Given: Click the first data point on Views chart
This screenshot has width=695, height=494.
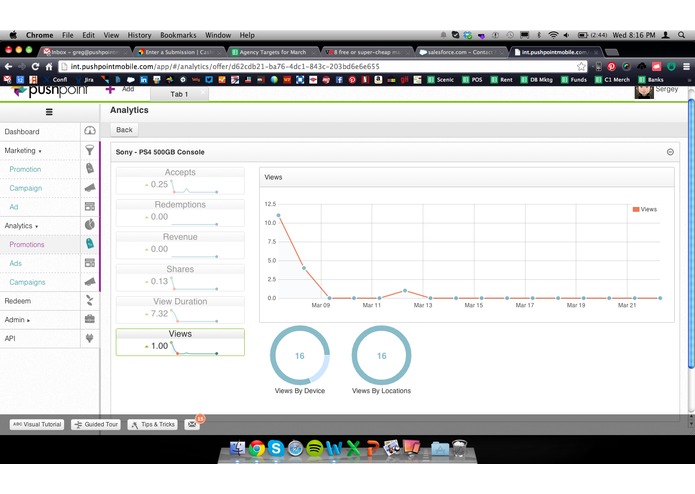Looking at the screenshot, I should [278, 215].
